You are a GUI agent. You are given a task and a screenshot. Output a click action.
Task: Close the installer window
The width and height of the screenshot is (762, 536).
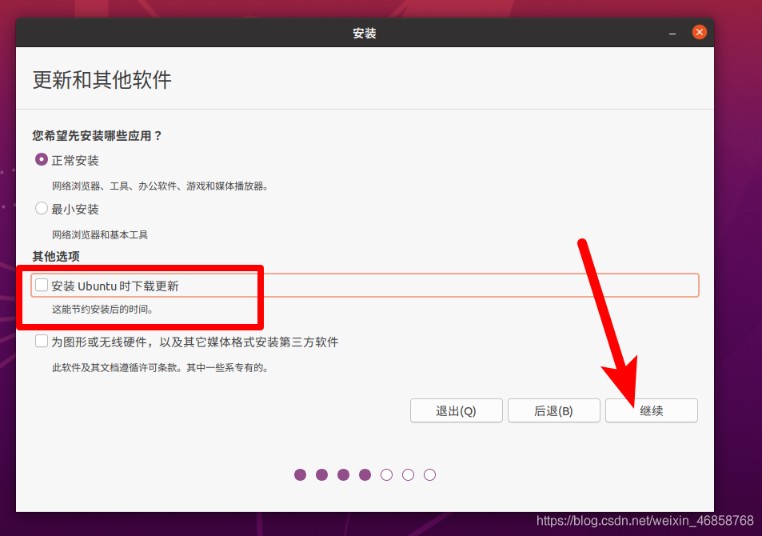point(699,33)
